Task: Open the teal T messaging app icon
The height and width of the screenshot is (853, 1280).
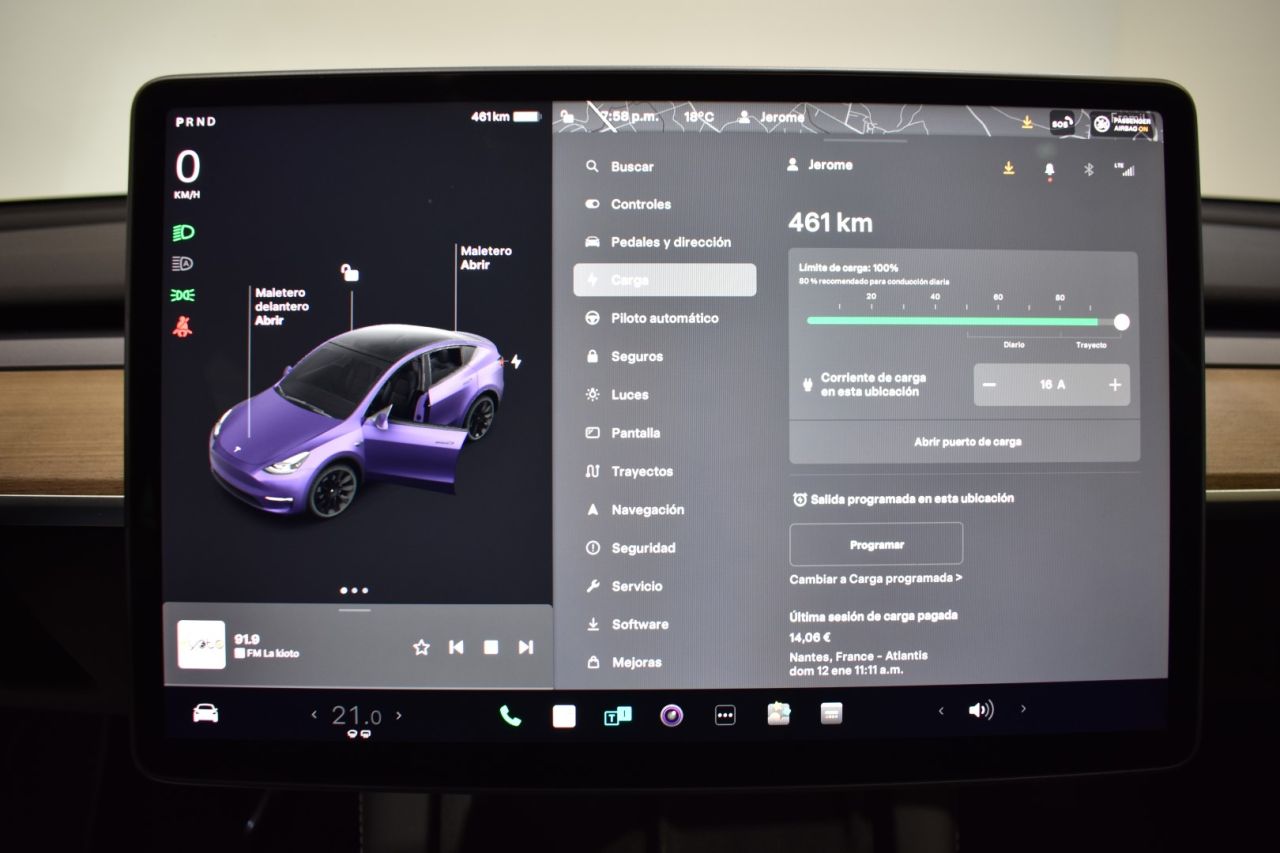Action: [x=618, y=715]
